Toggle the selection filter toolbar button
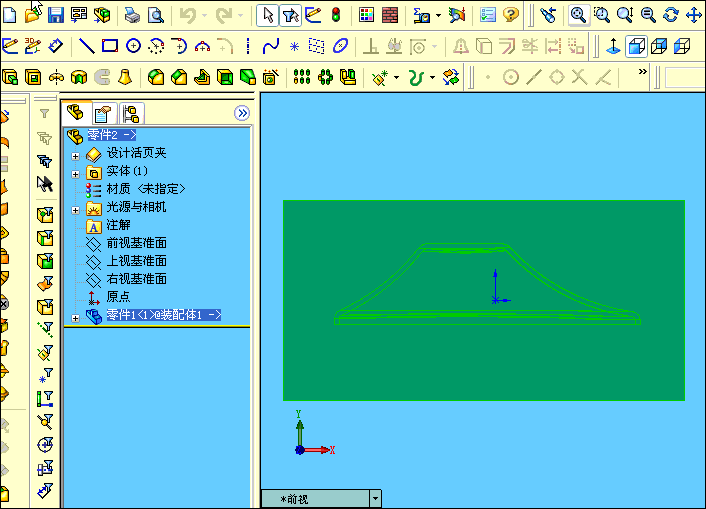This screenshot has height=509, width=706. point(290,15)
